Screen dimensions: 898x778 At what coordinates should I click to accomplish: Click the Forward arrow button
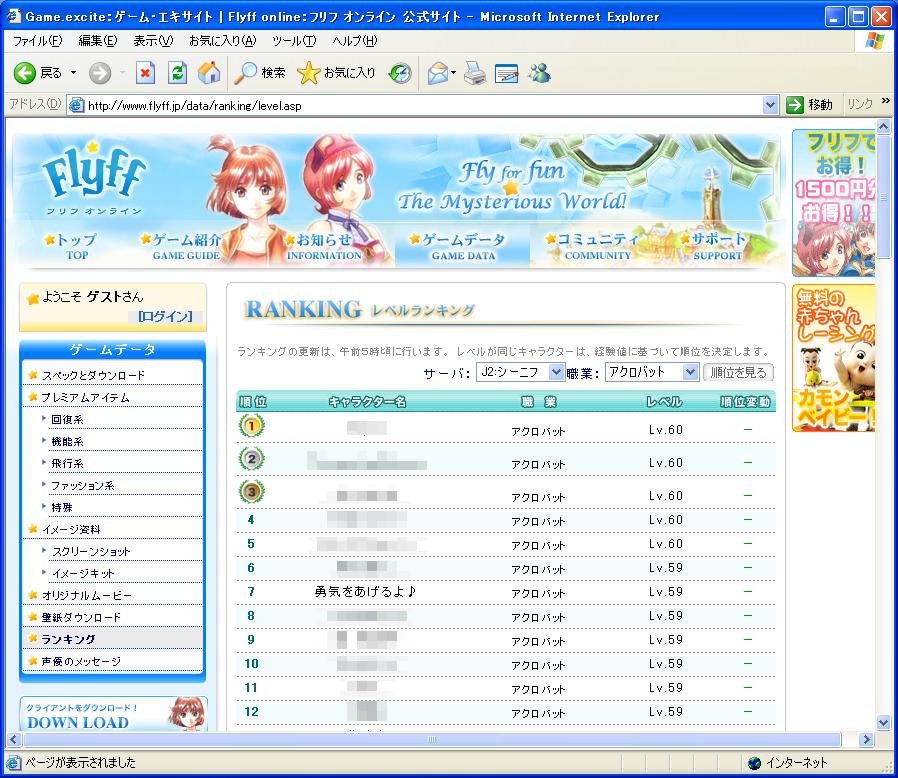100,73
